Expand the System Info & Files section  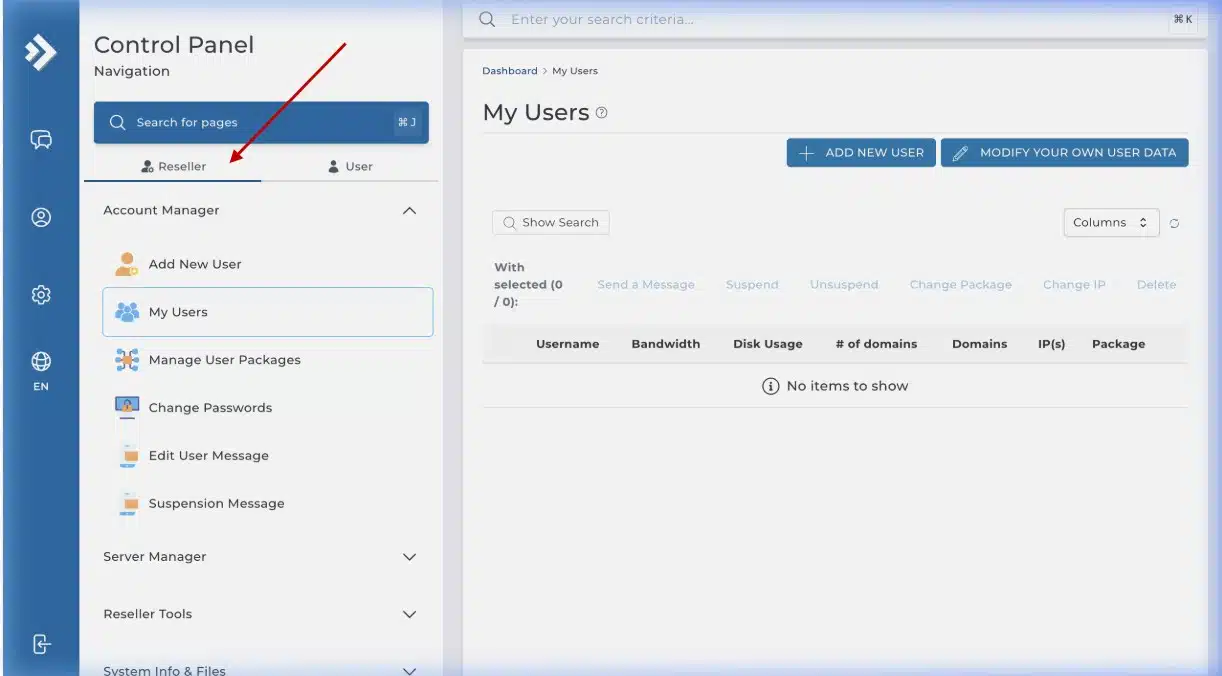point(409,671)
